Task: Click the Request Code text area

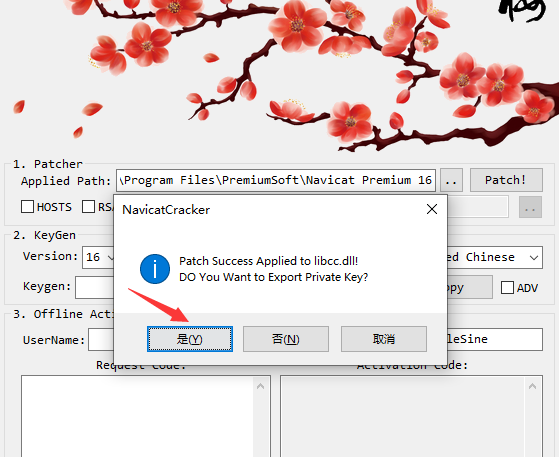Action: click(137, 416)
